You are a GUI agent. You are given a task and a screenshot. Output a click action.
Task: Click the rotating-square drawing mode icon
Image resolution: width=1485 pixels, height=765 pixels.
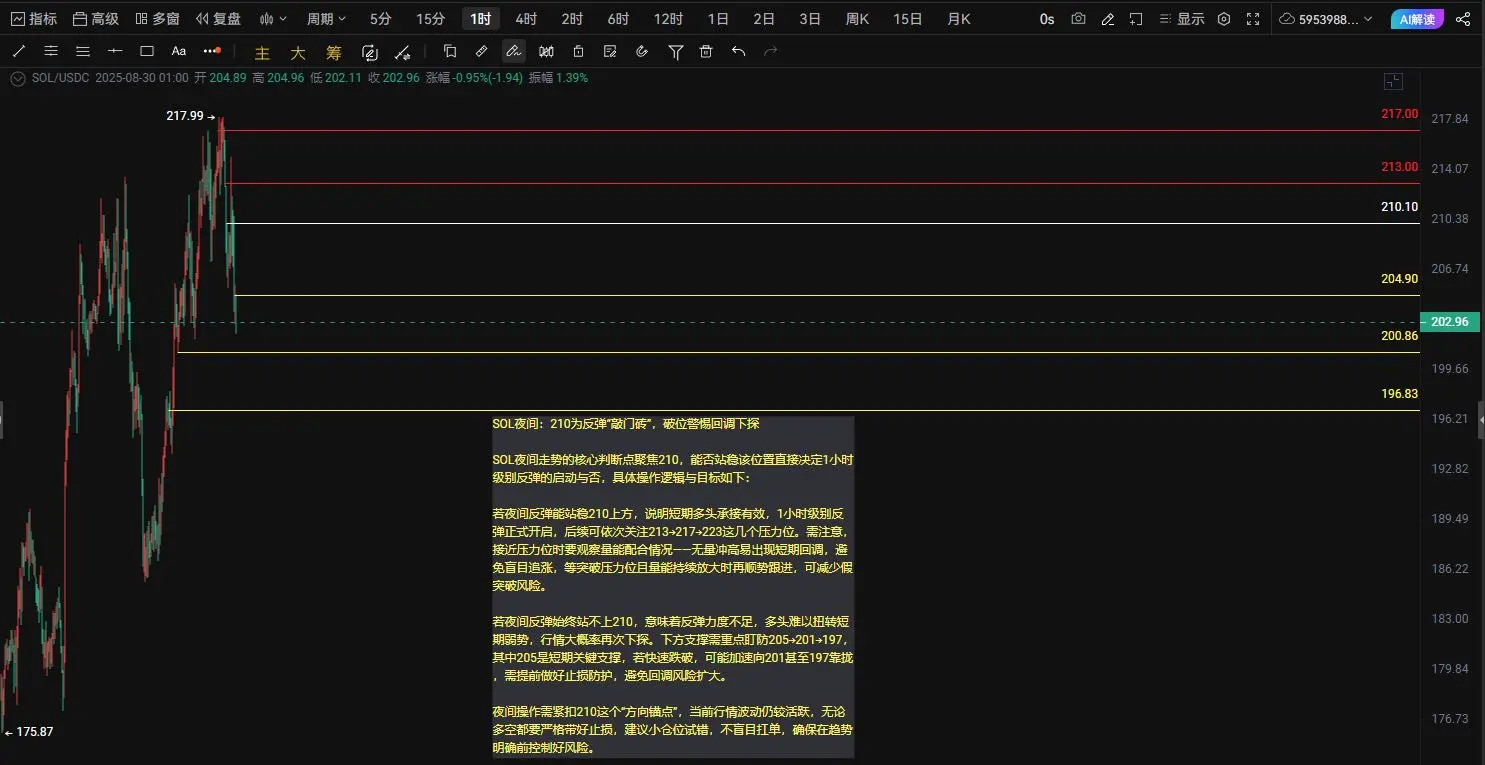pos(370,52)
